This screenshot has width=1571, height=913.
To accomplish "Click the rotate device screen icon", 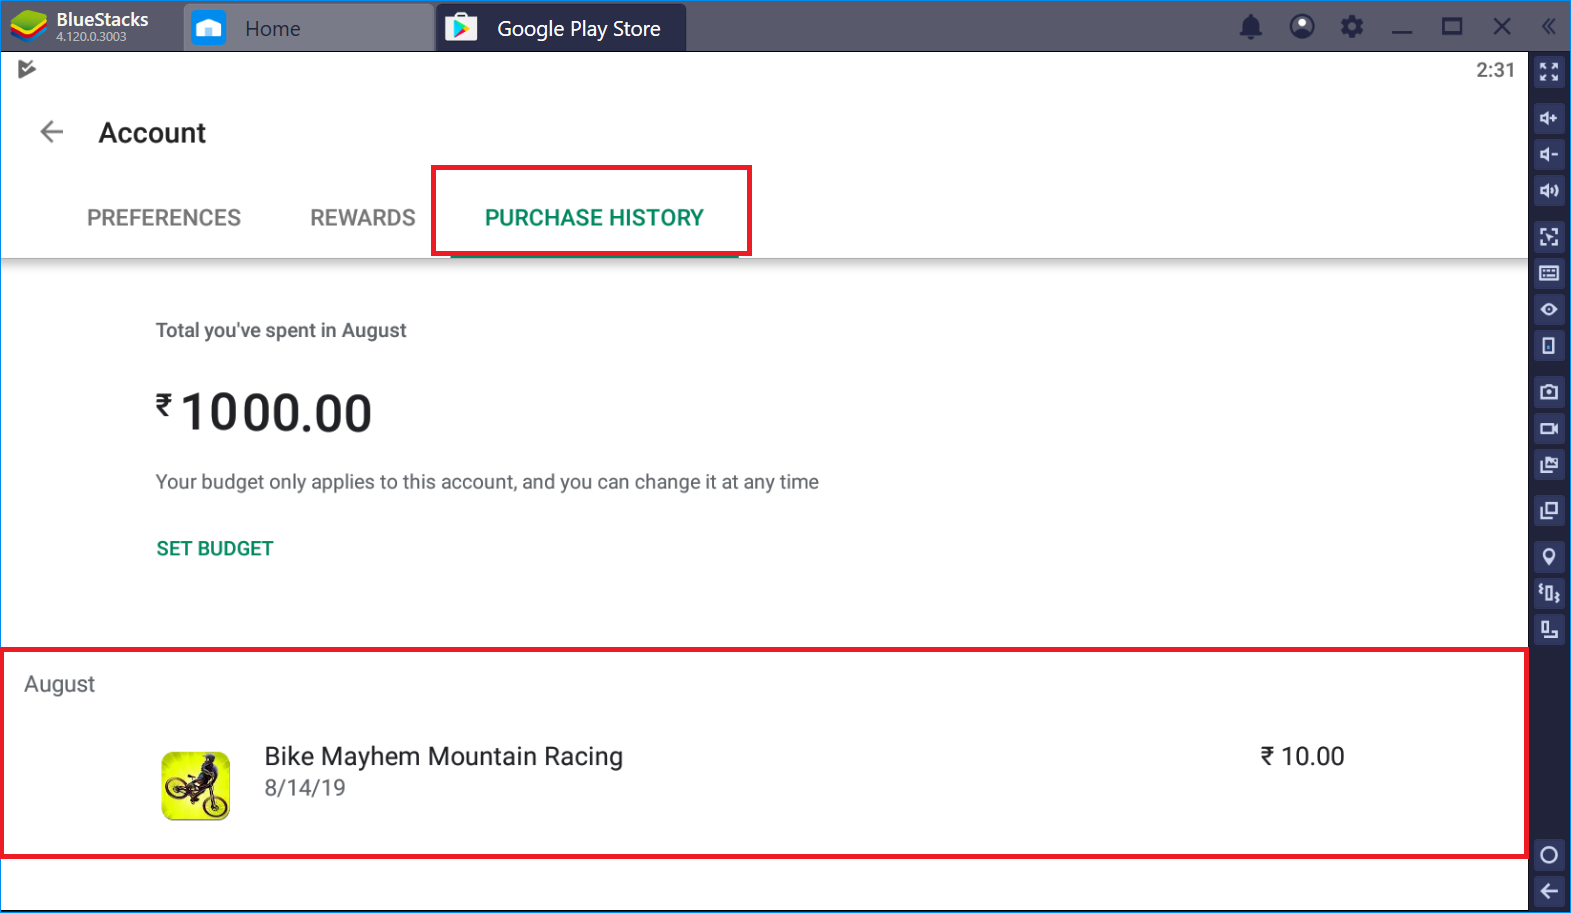I will pyautogui.click(x=1549, y=346).
